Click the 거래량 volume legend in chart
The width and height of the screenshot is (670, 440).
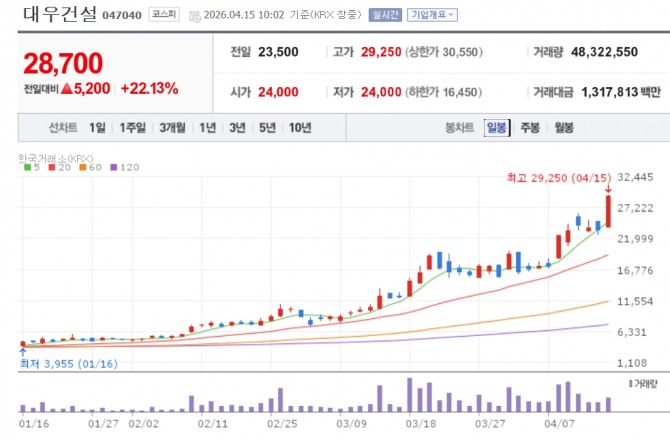(x=643, y=384)
